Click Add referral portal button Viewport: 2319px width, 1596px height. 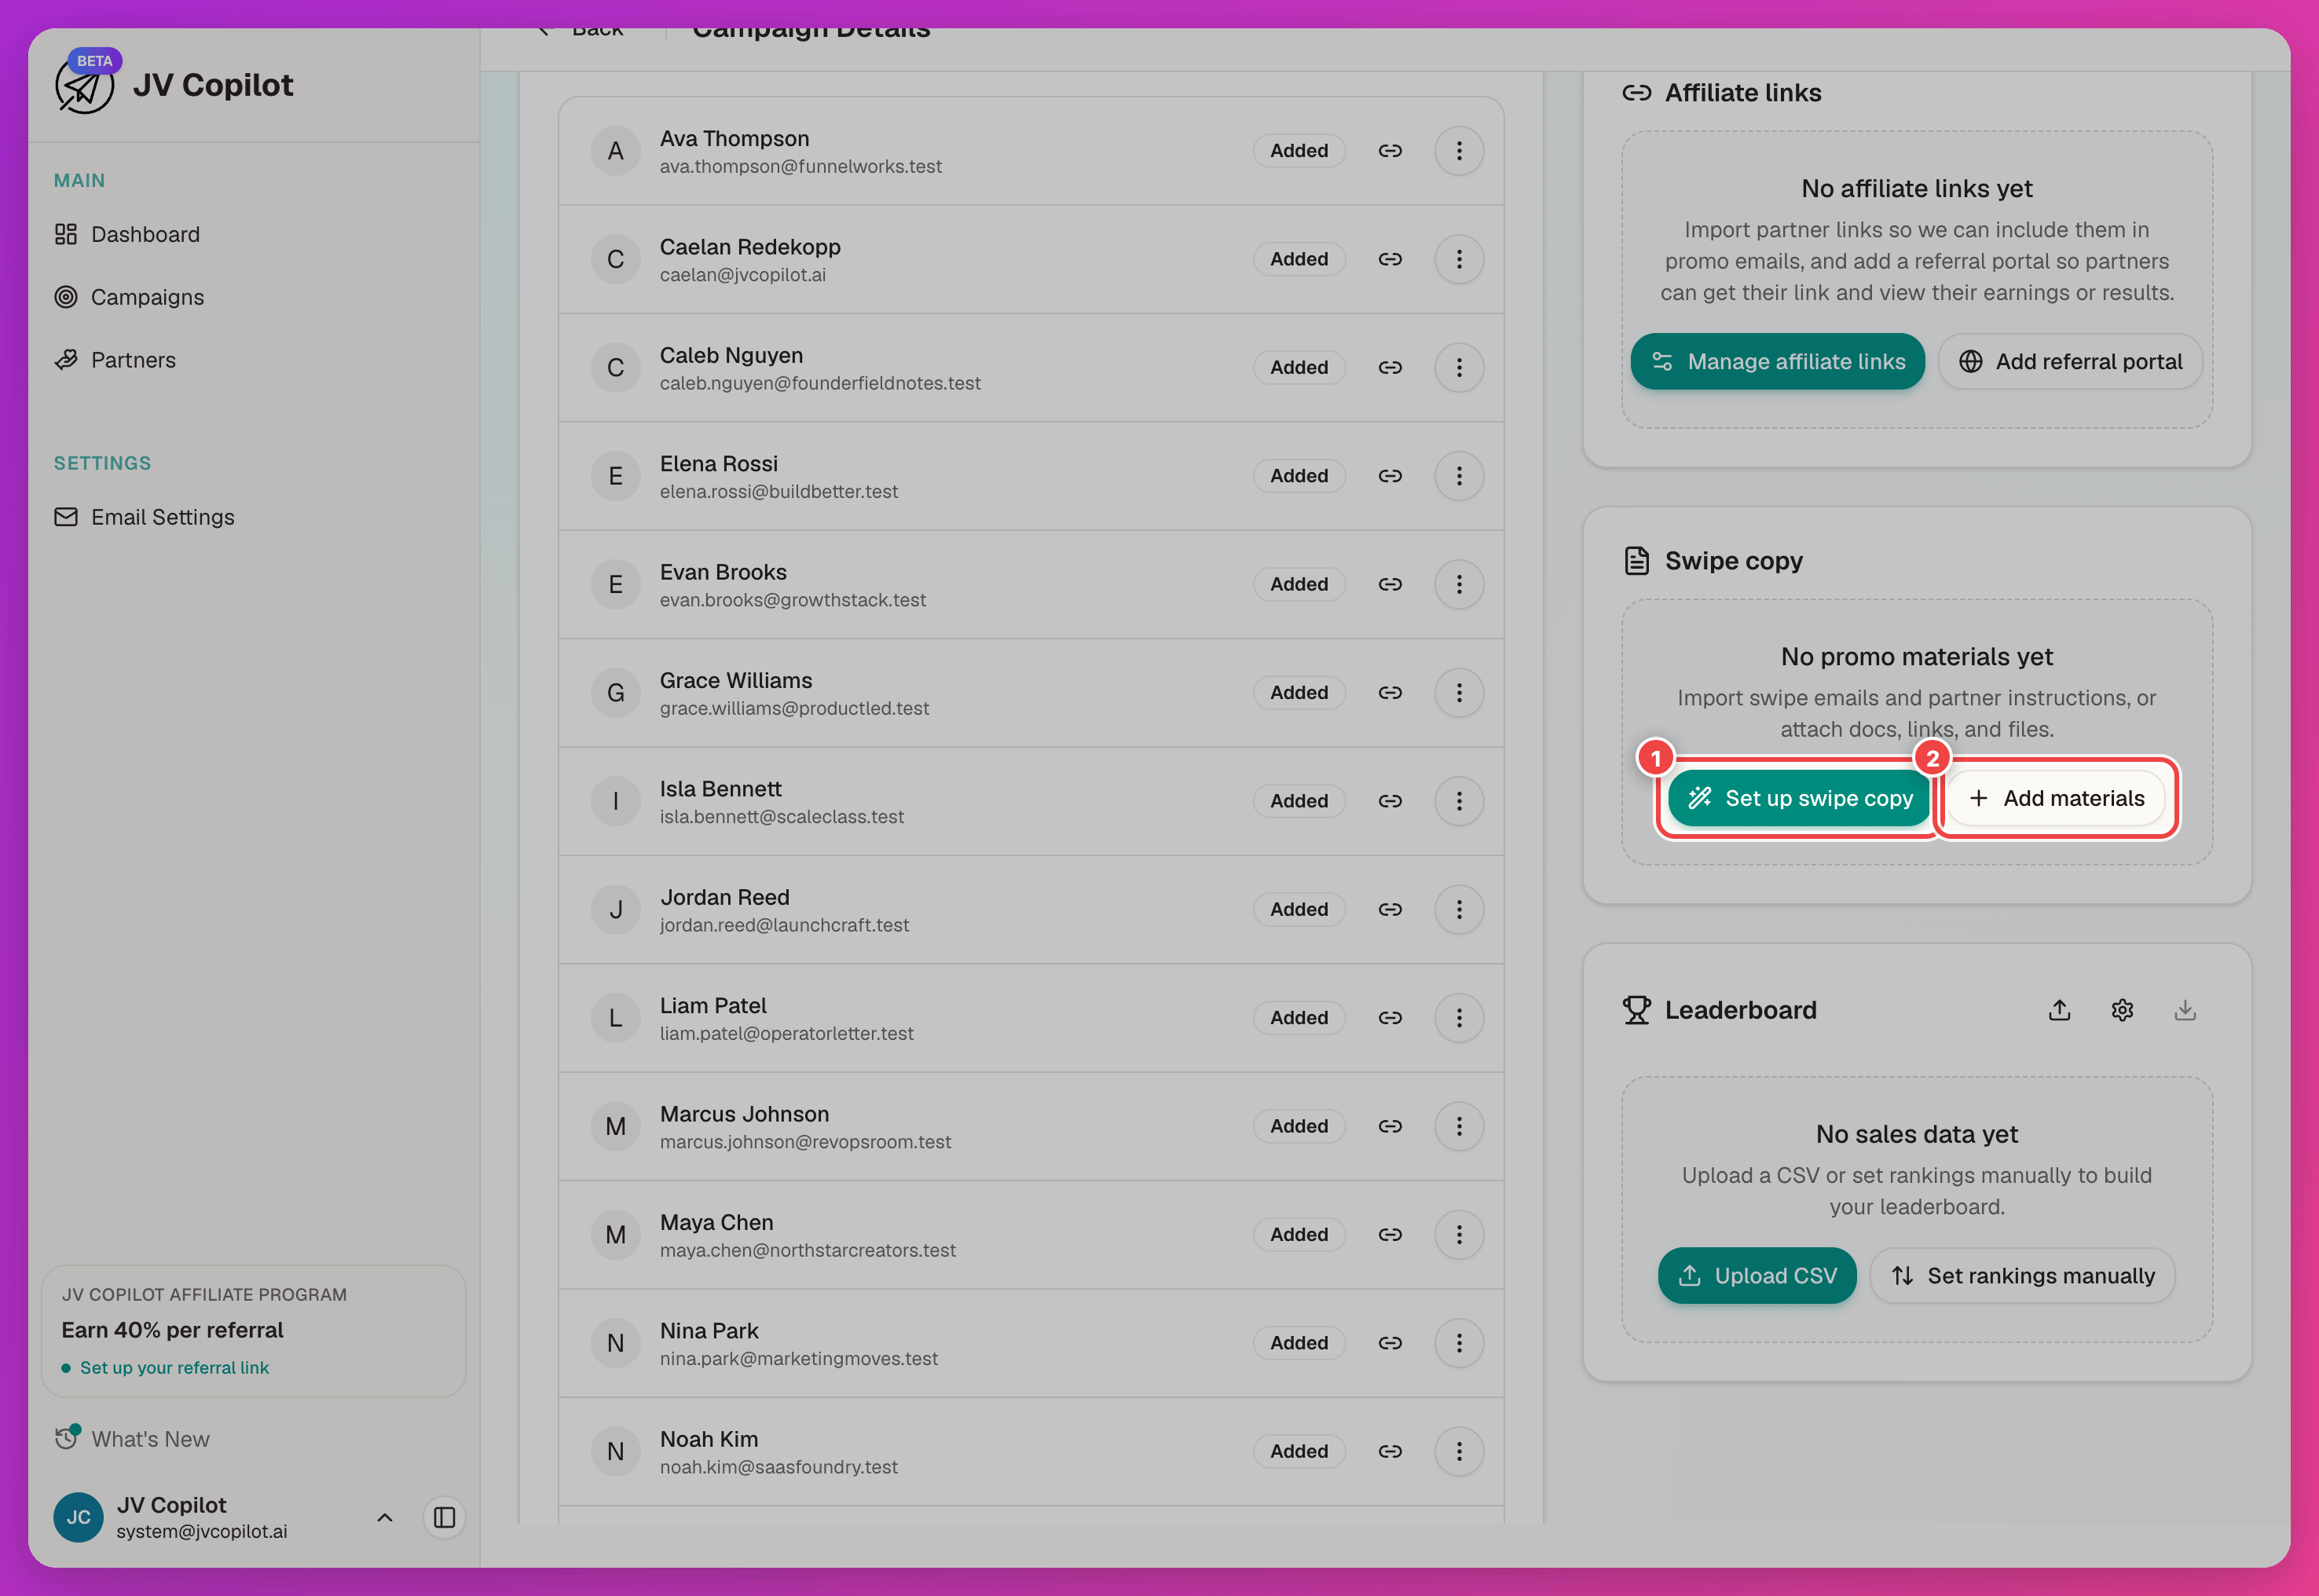[x=2070, y=362]
